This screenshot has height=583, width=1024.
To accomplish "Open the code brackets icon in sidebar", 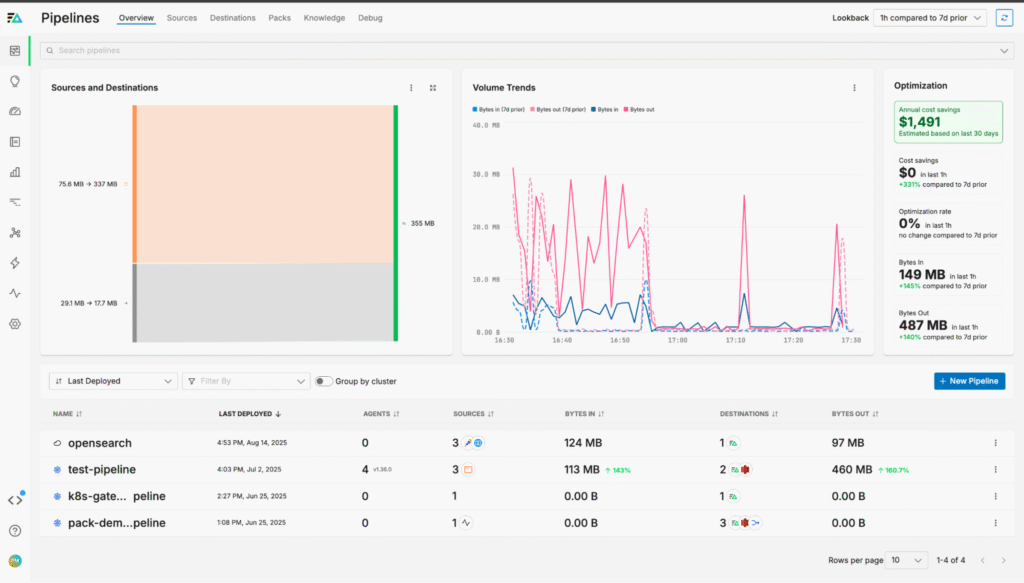I will pyautogui.click(x=15, y=500).
